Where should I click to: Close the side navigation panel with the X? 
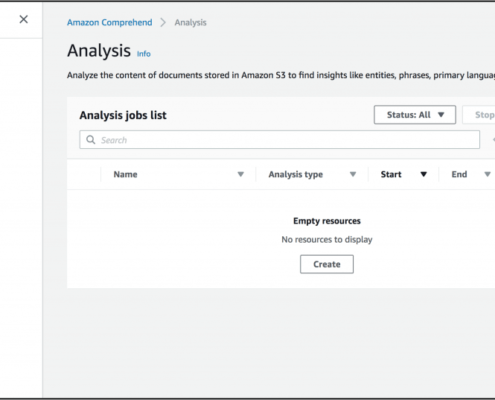24,19
